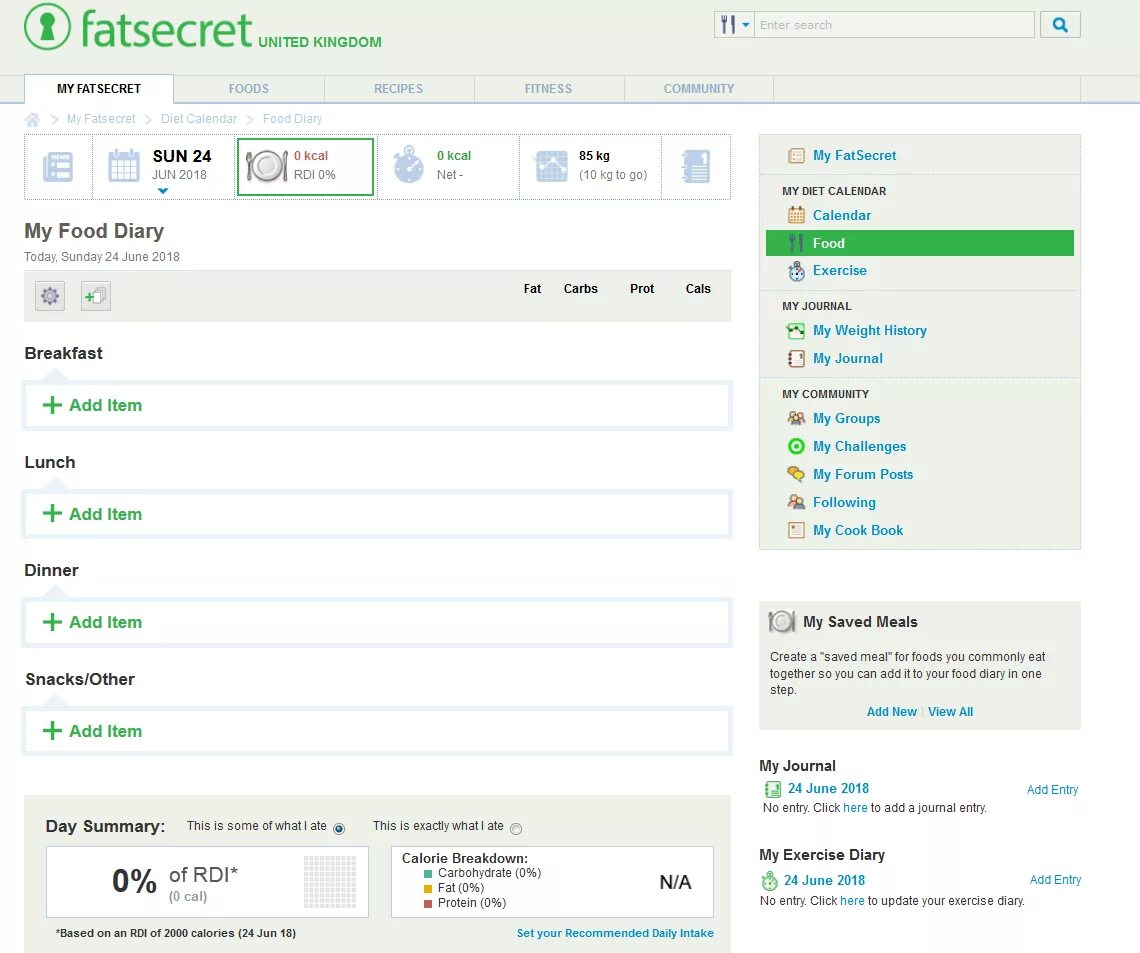Click the home icon in breadcrumb
This screenshot has height=953, width=1140.
pos(32,119)
